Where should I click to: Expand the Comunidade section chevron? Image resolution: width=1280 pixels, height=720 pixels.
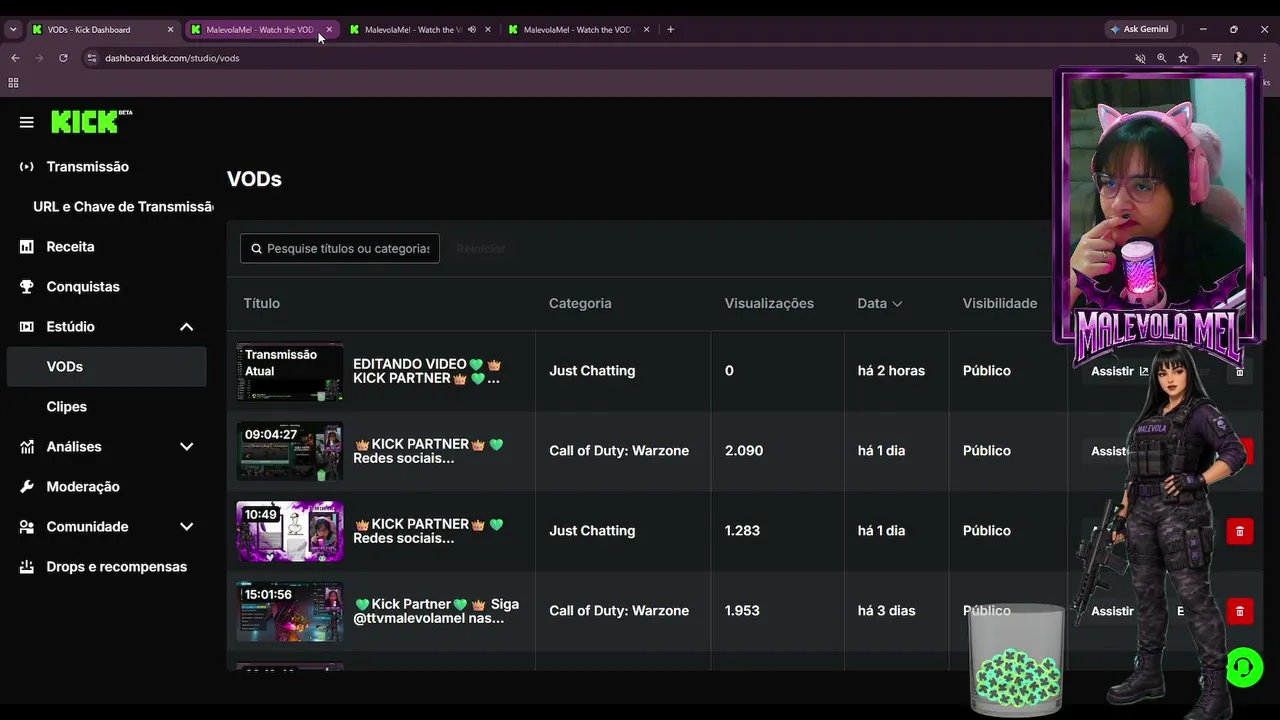click(187, 527)
